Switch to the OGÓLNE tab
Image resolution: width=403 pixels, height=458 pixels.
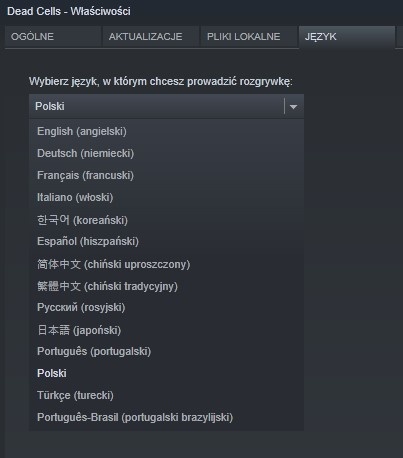pyautogui.click(x=53, y=37)
